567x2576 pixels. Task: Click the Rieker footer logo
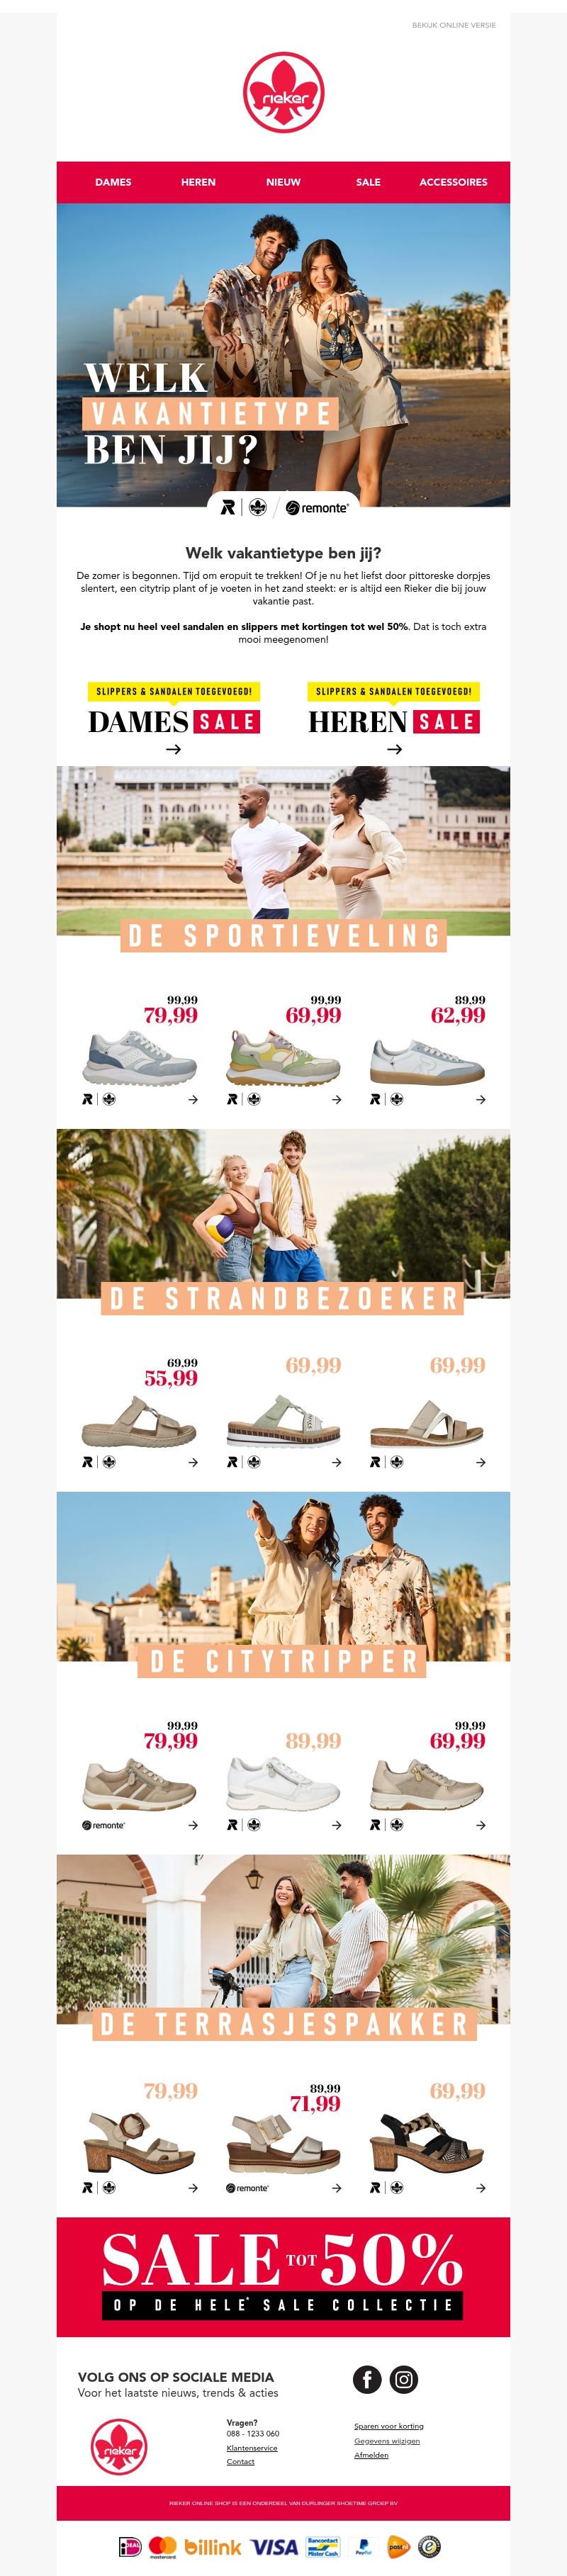click(119, 2446)
